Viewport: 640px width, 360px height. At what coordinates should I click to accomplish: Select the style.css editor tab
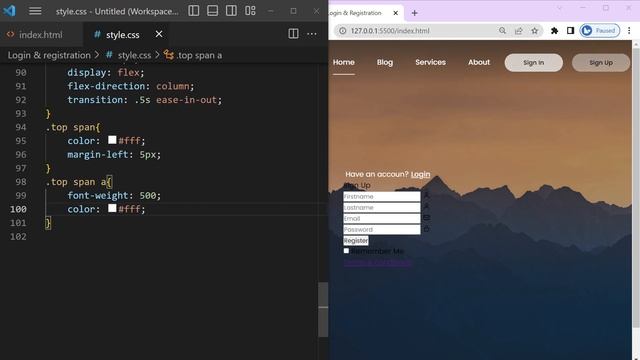pos(122,35)
